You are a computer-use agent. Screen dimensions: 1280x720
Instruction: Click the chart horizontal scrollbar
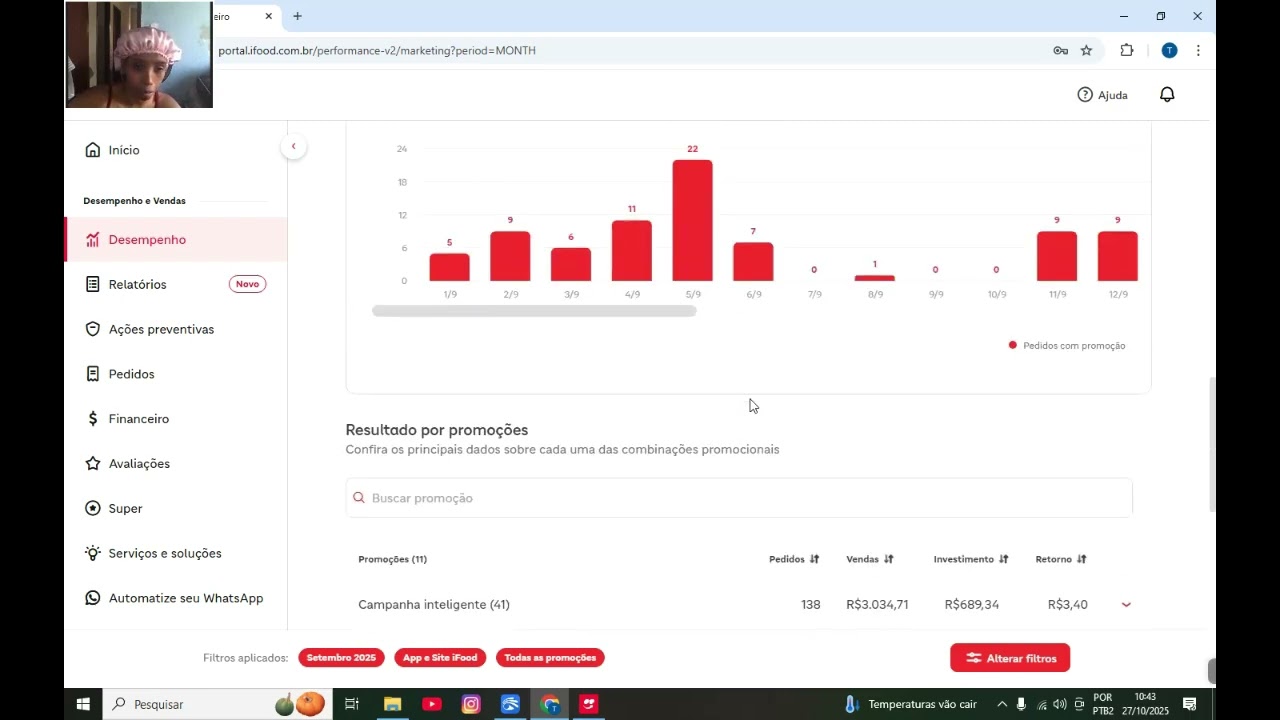click(534, 311)
